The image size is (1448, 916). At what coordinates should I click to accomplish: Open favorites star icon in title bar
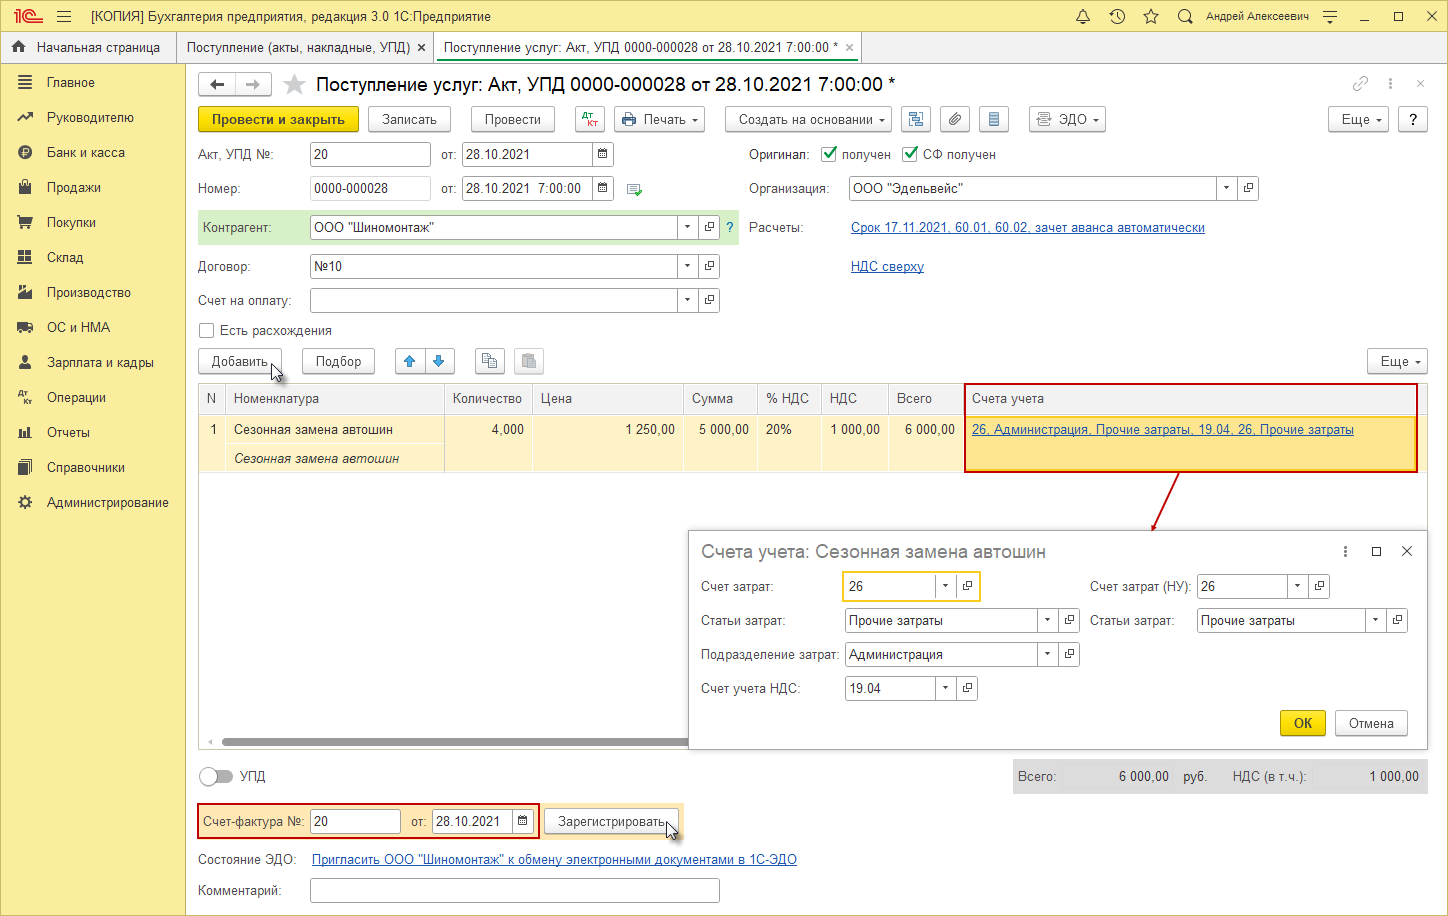tap(1151, 17)
